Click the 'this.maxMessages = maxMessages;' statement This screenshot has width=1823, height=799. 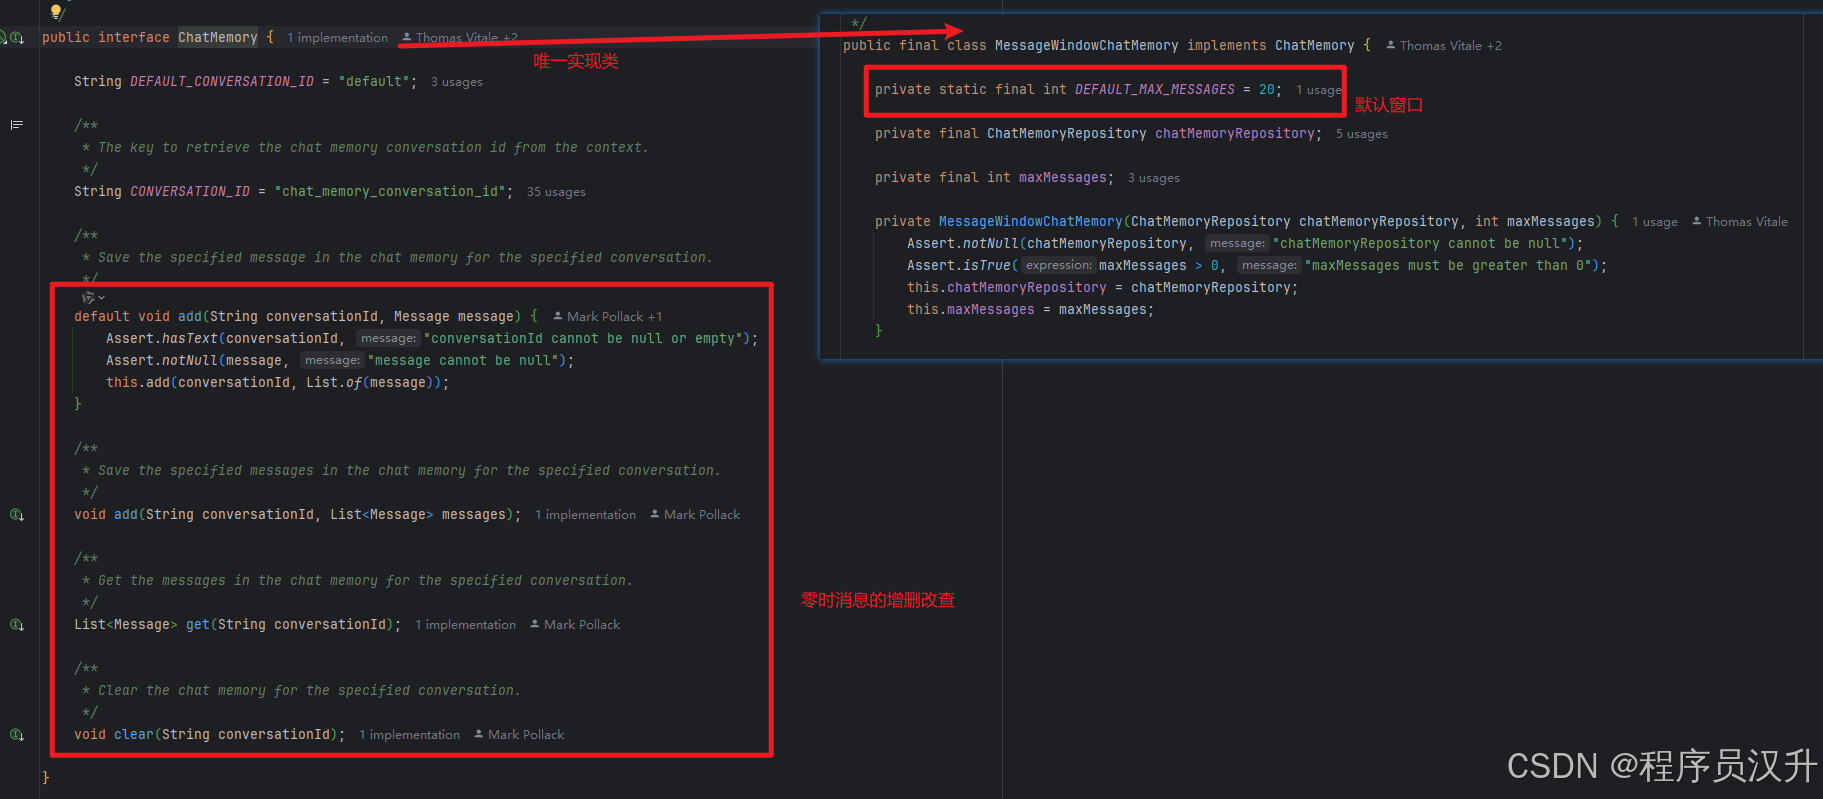1031,310
